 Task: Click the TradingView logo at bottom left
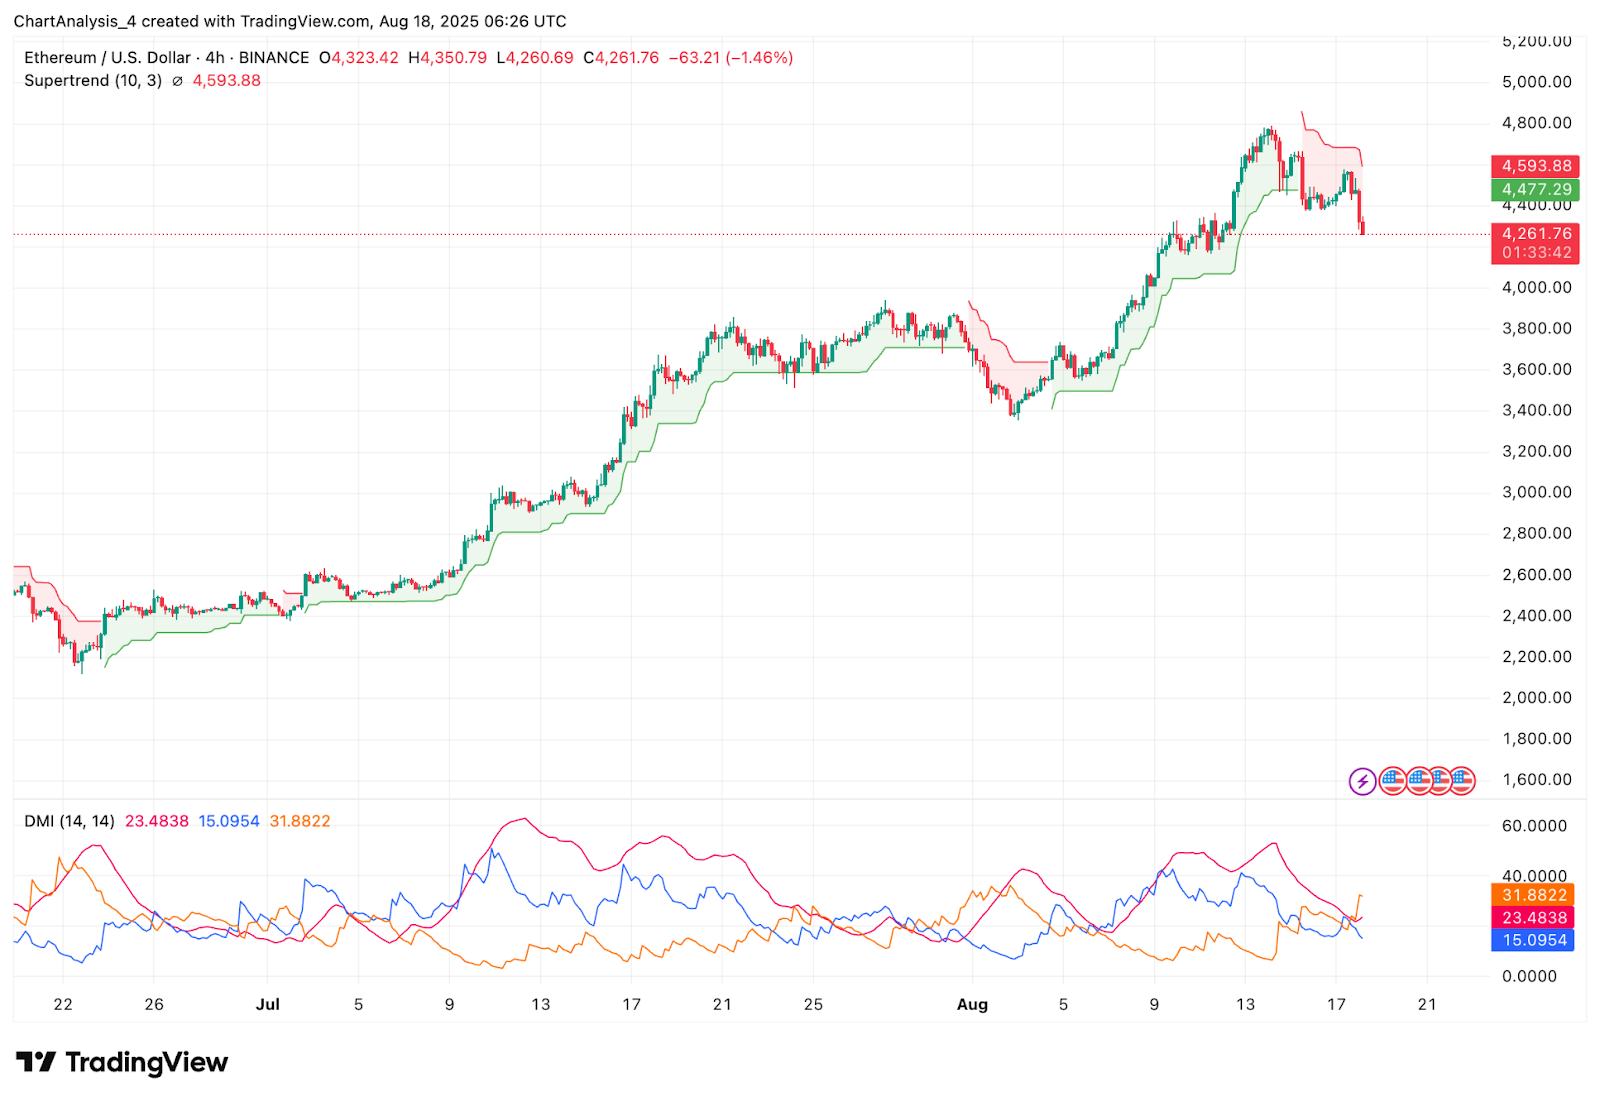point(122,1062)
